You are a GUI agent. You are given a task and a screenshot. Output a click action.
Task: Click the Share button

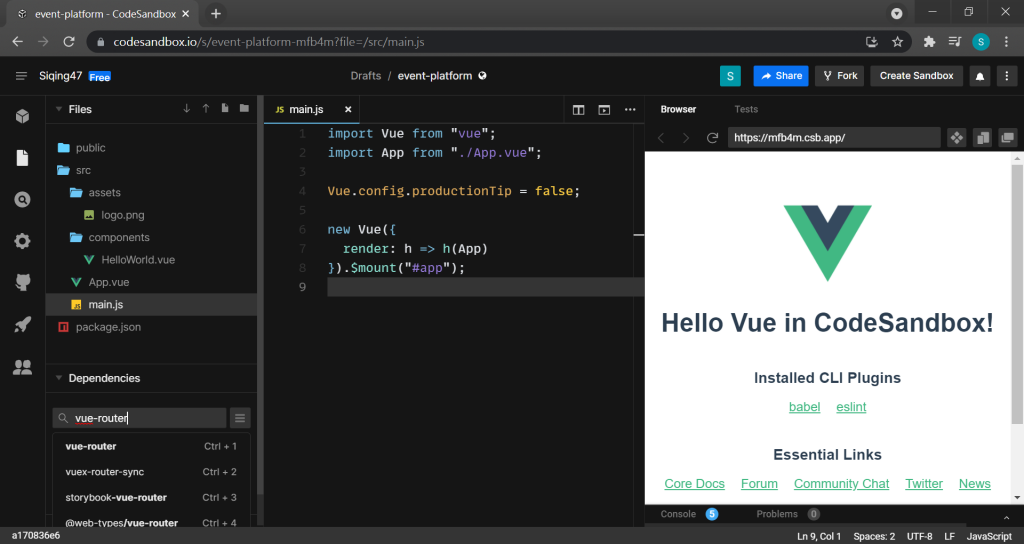pos(781,76)
